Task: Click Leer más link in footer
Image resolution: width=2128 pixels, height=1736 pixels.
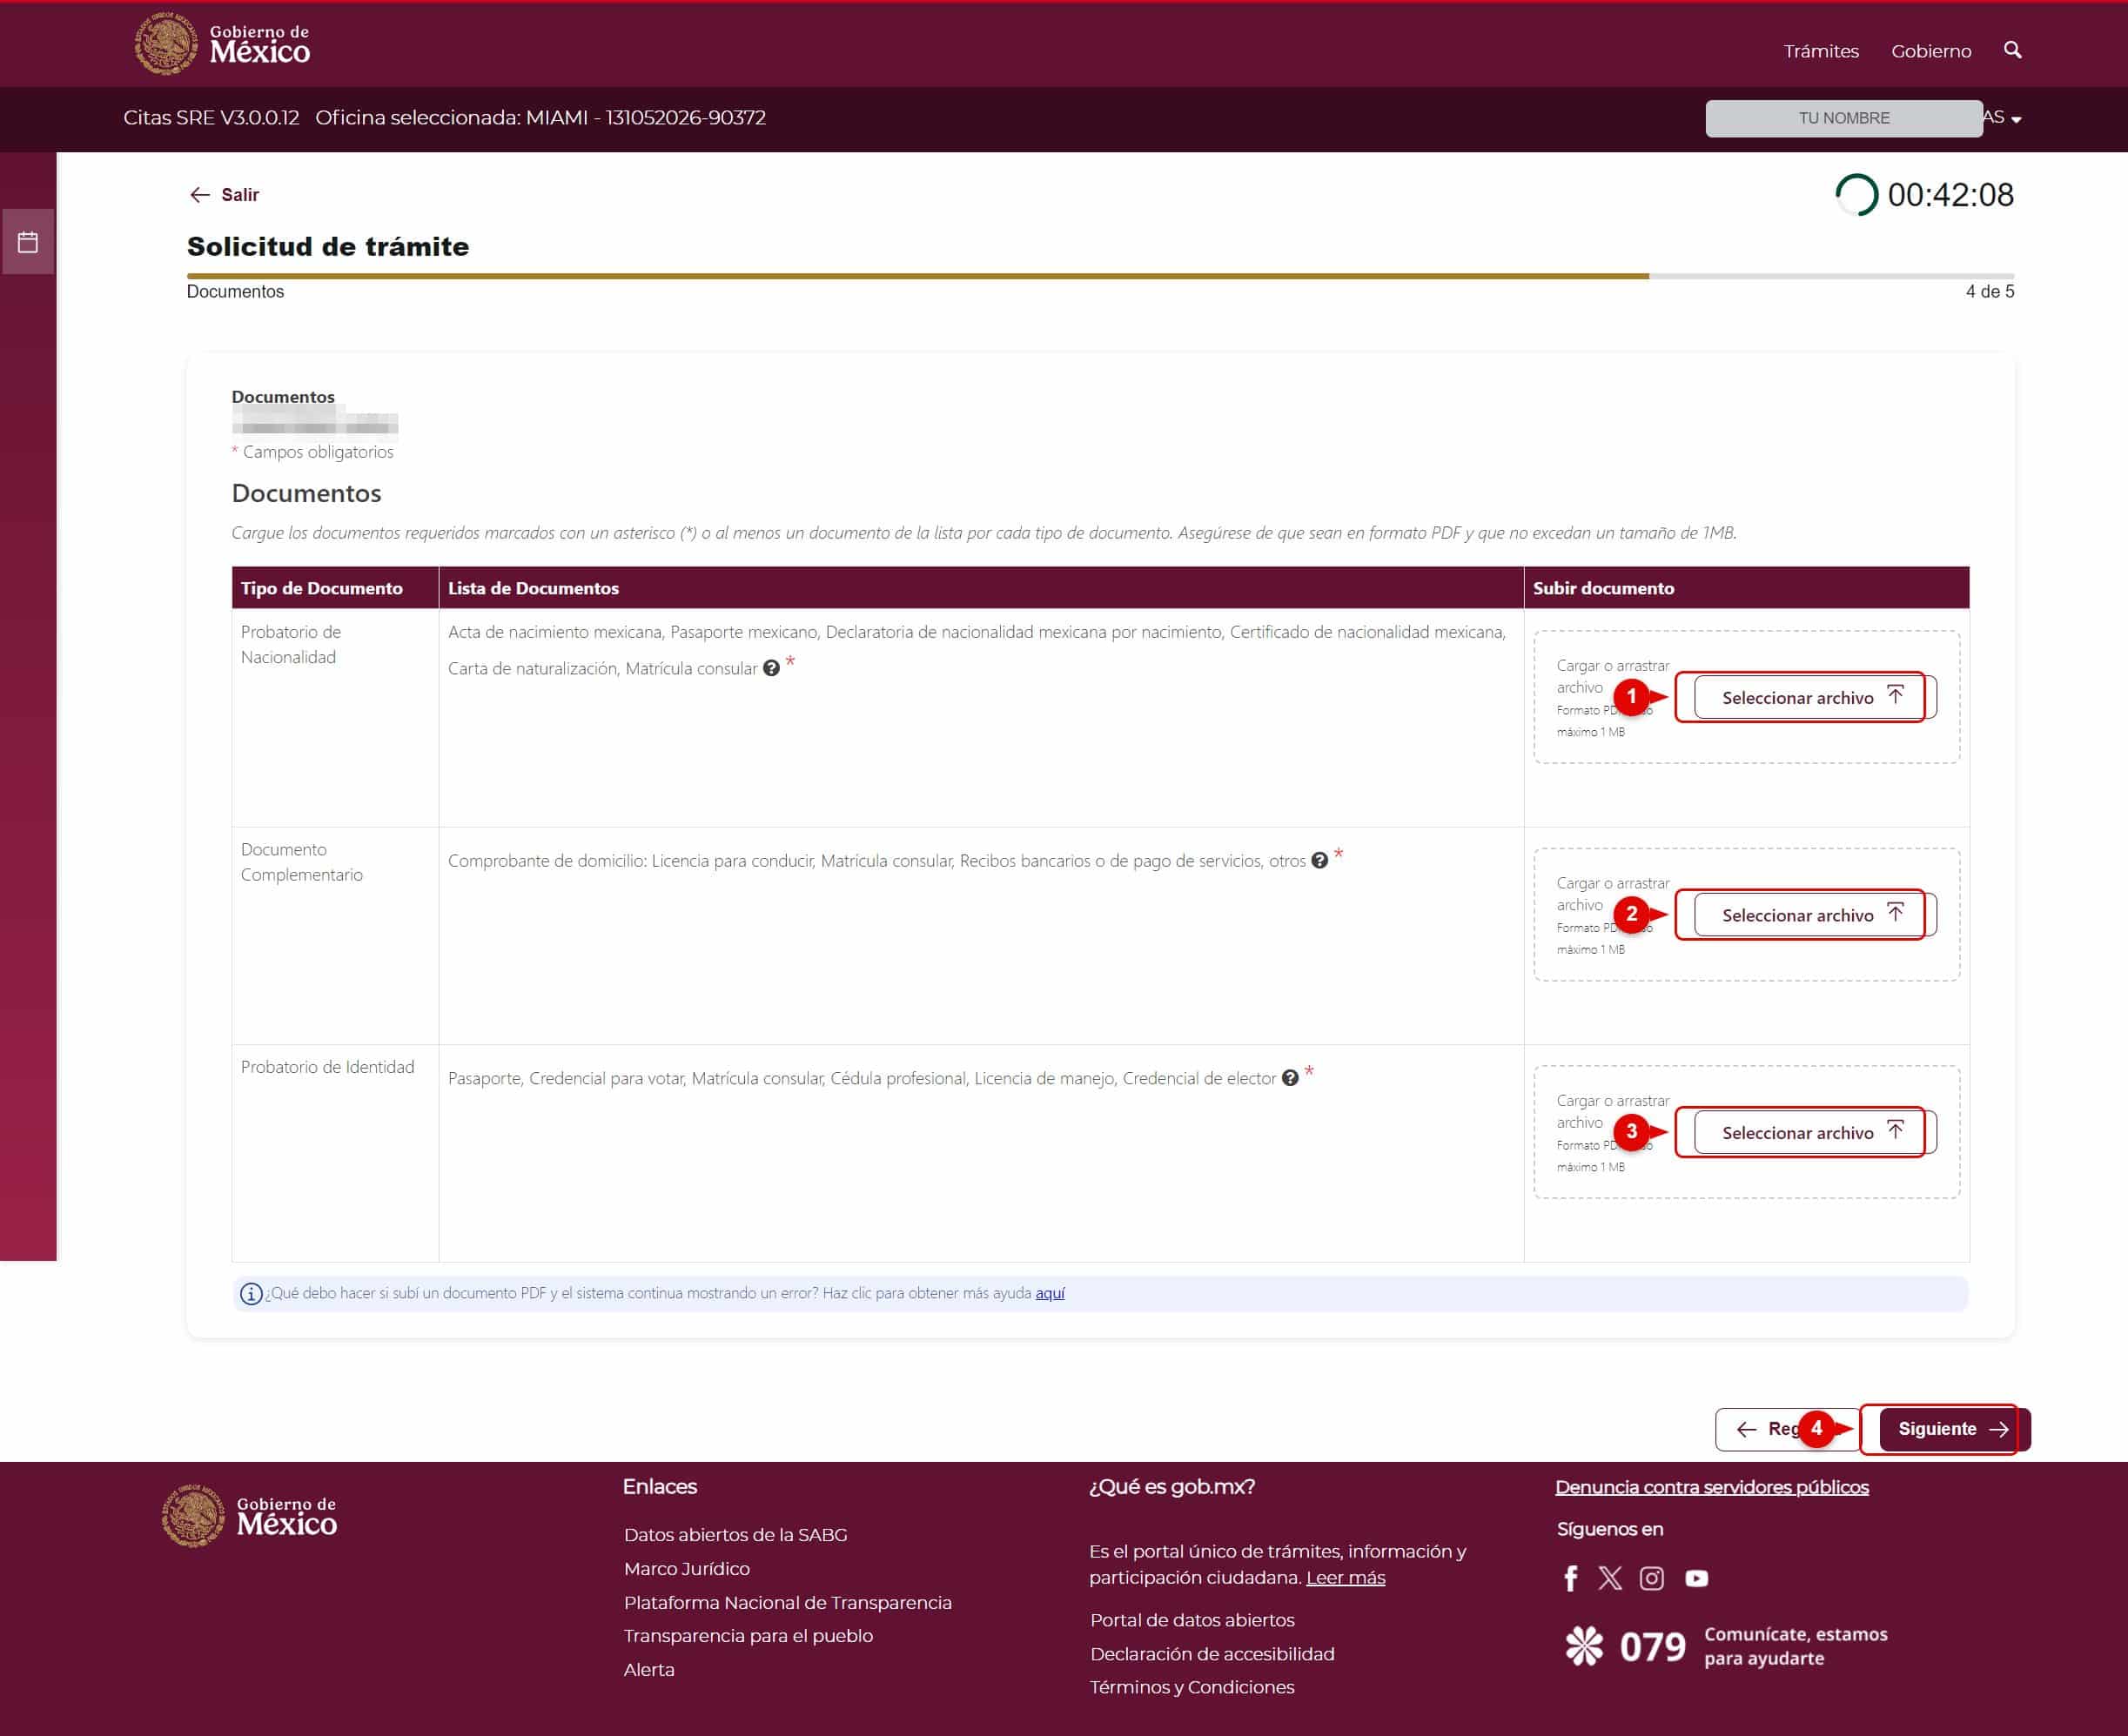Action: 1345,1578
